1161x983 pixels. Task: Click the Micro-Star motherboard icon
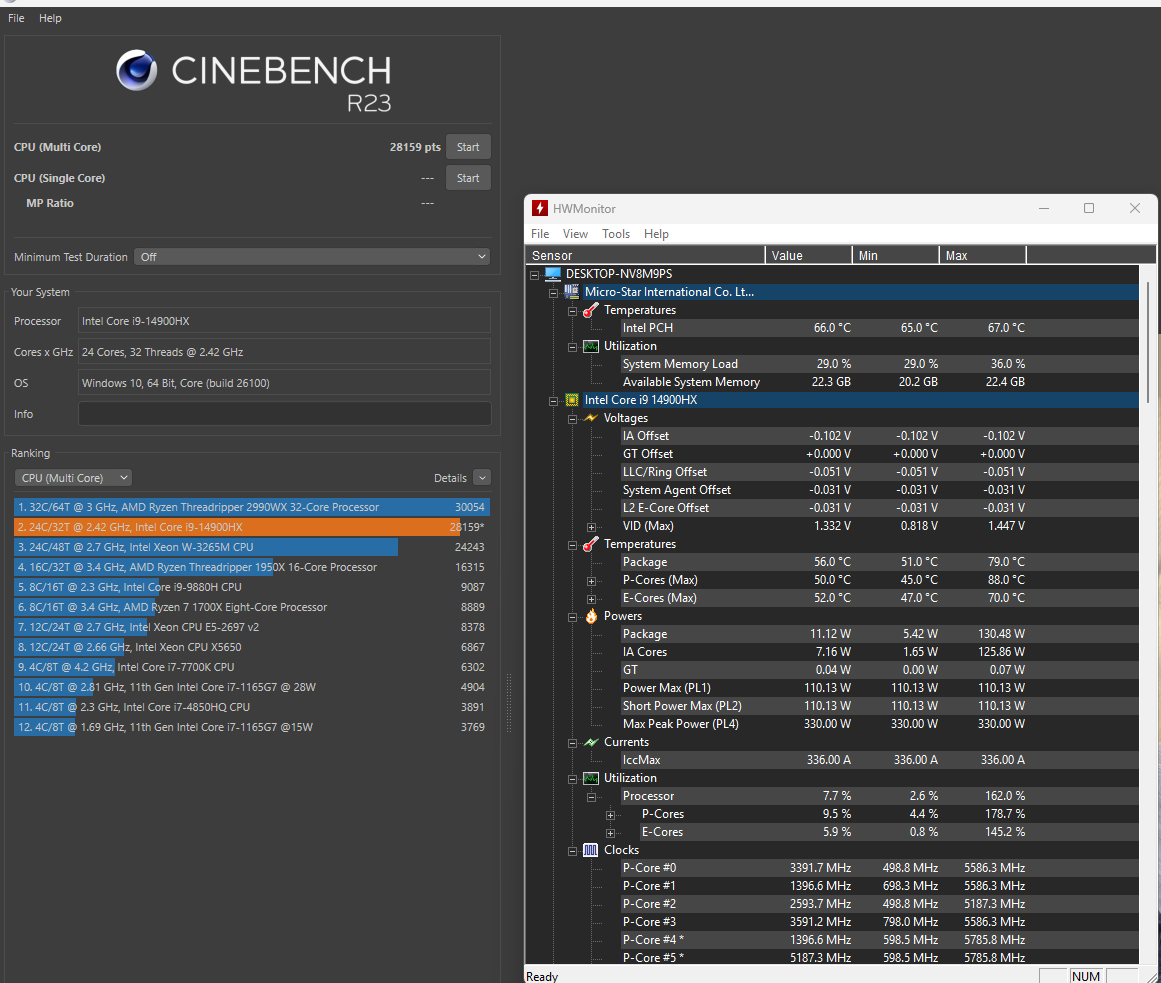572,292
